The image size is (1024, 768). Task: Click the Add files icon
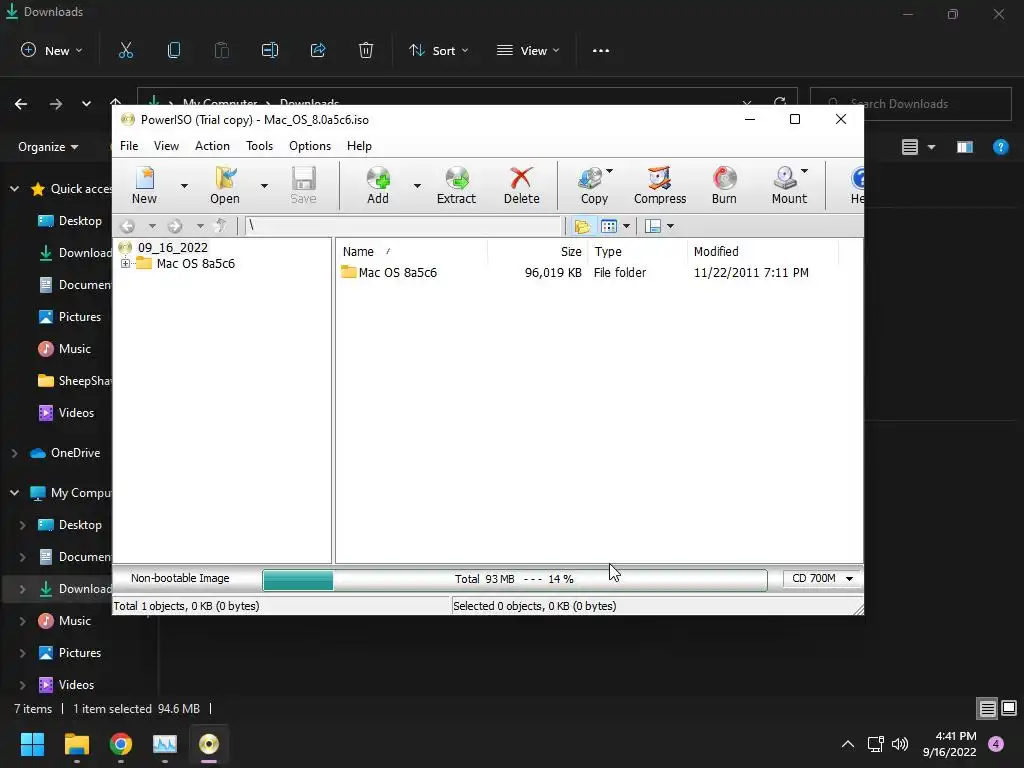[377, 185]
